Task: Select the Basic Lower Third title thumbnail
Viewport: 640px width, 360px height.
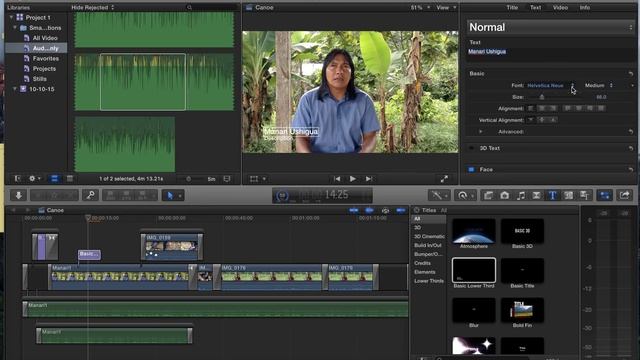Action: pyautogui.click(x=474, y=270)
